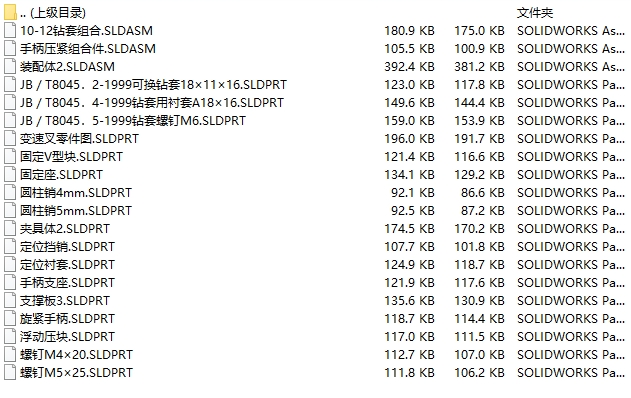Image resolution: width=631 pixels, height=398 pixels.
Task: Open the parent directory folder icon
Action: tap(10, 12)
